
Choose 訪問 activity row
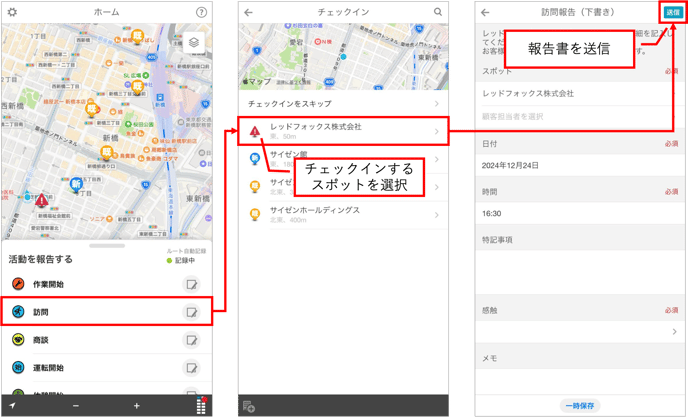coord(107,311)
